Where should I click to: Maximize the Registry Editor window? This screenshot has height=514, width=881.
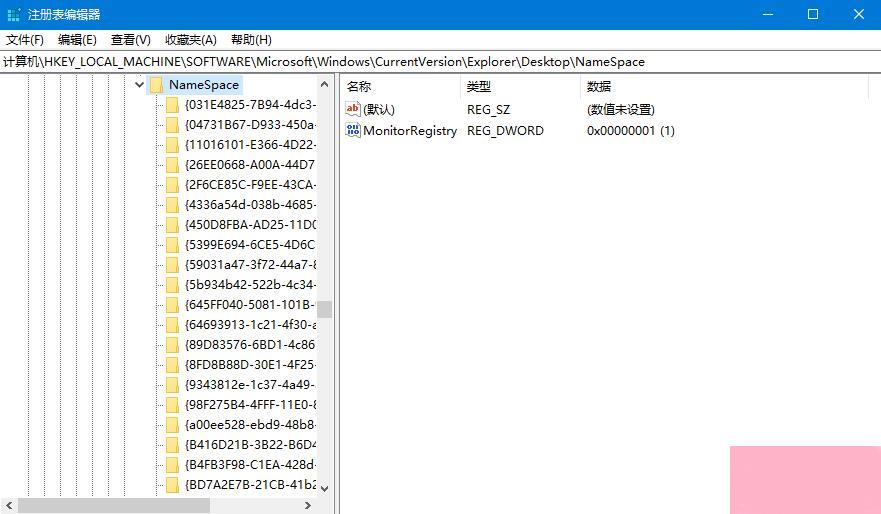click(813, 15)
